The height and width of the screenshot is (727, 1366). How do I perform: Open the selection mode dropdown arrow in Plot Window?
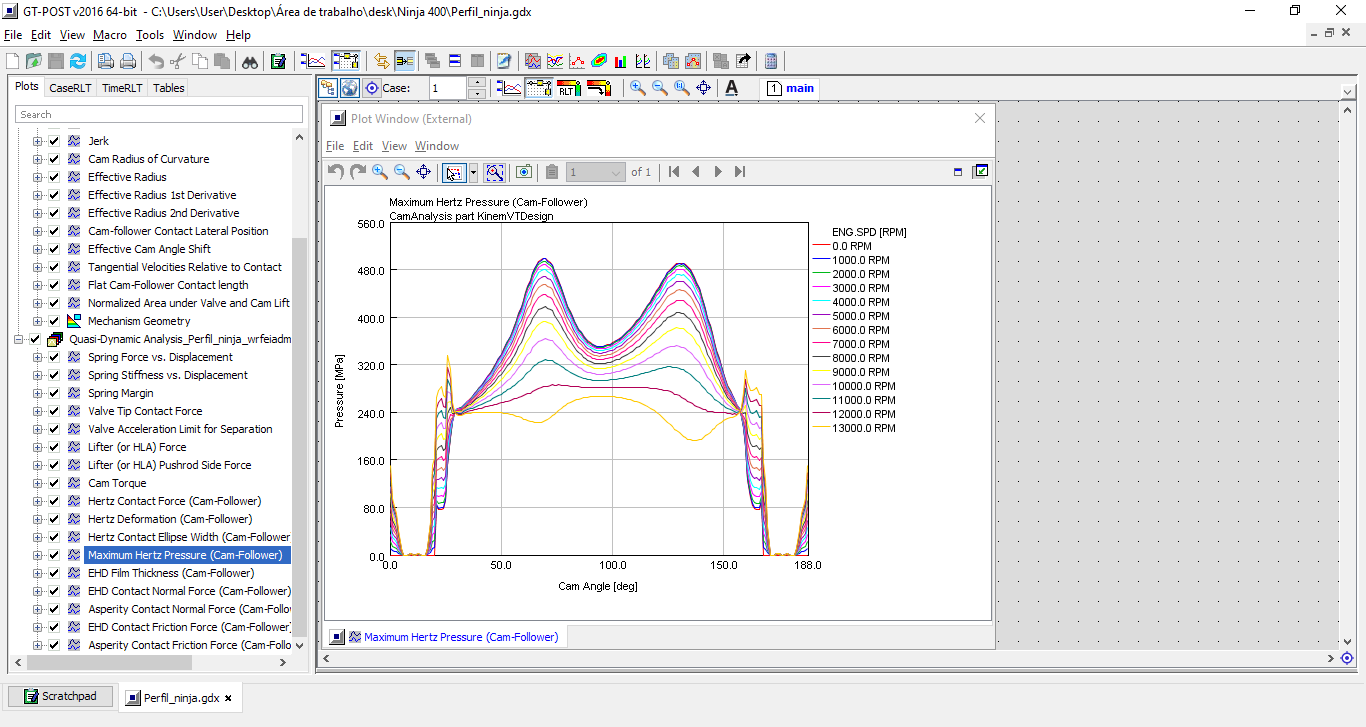tap(473, 172)
